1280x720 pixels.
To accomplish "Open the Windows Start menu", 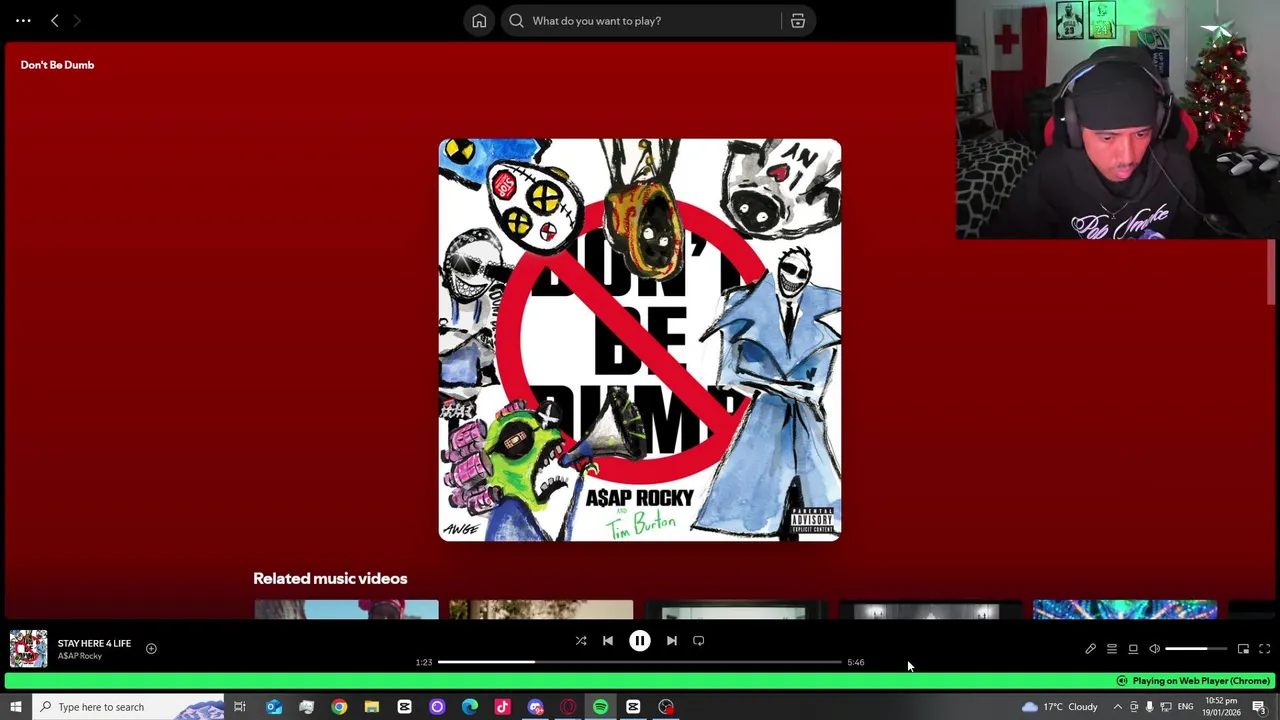I will coord(15,707).
